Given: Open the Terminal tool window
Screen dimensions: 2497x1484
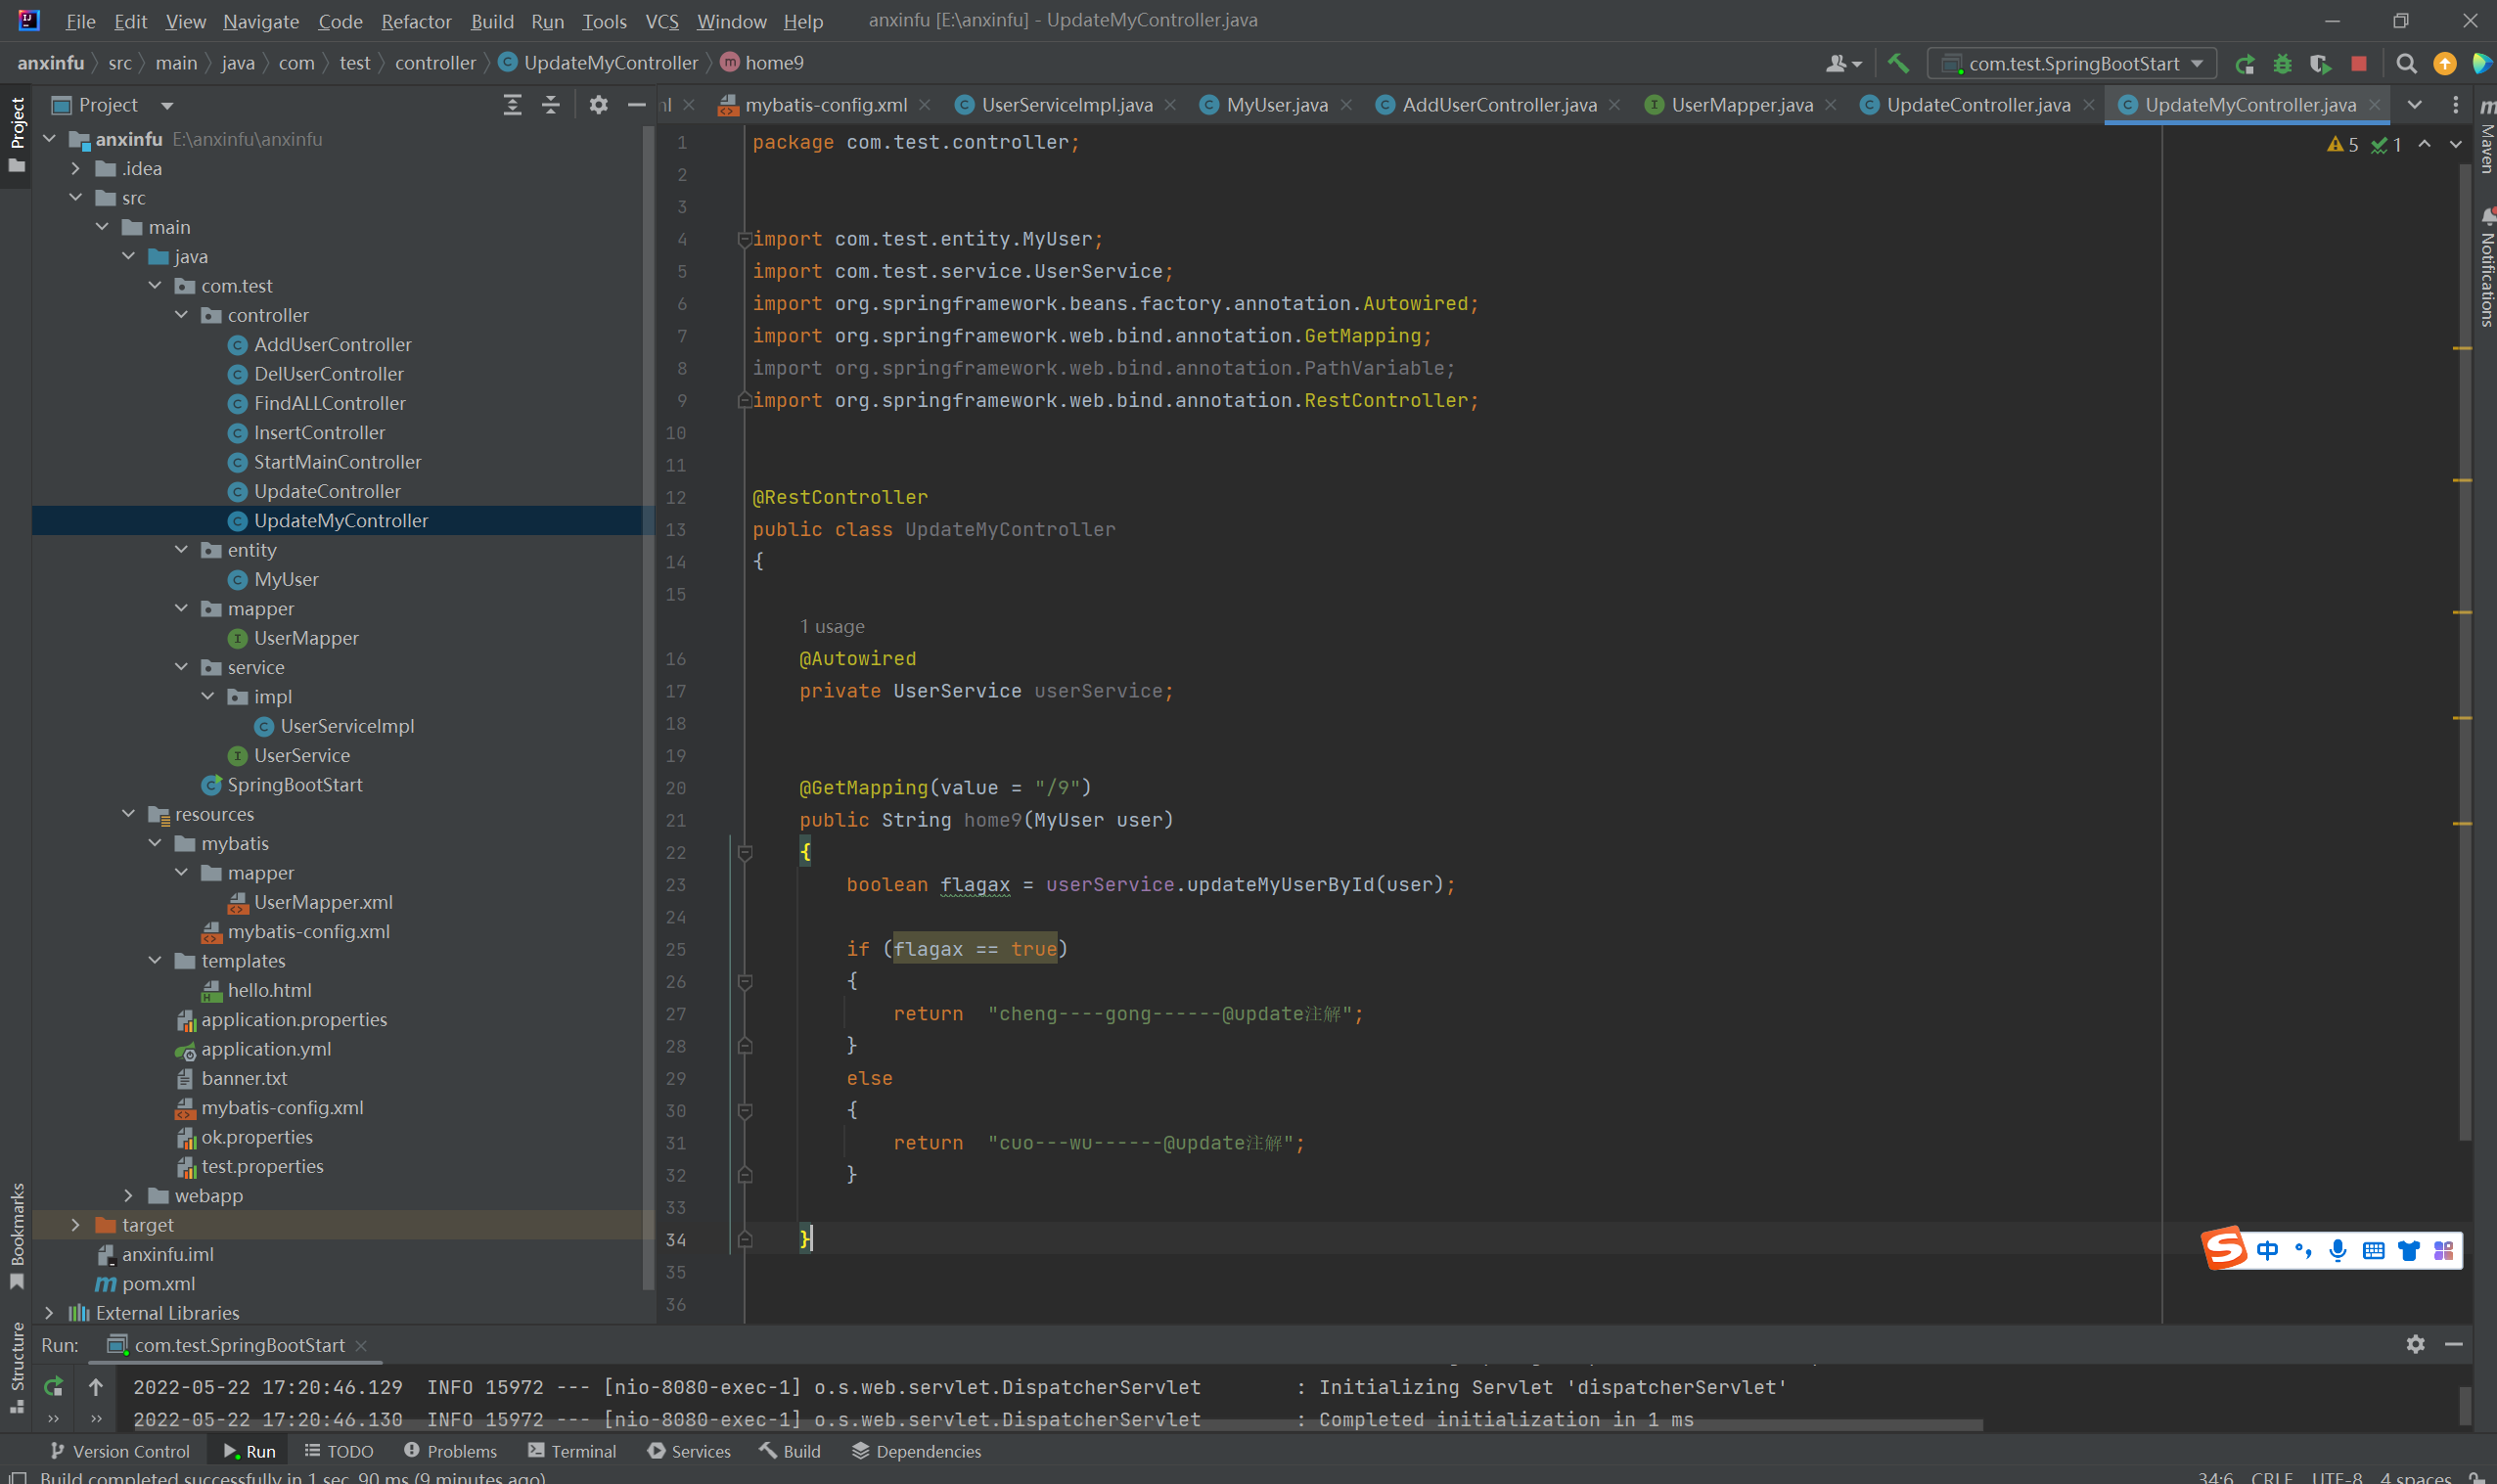Looking at the screenshot, I should click(x=572, y=1451).
